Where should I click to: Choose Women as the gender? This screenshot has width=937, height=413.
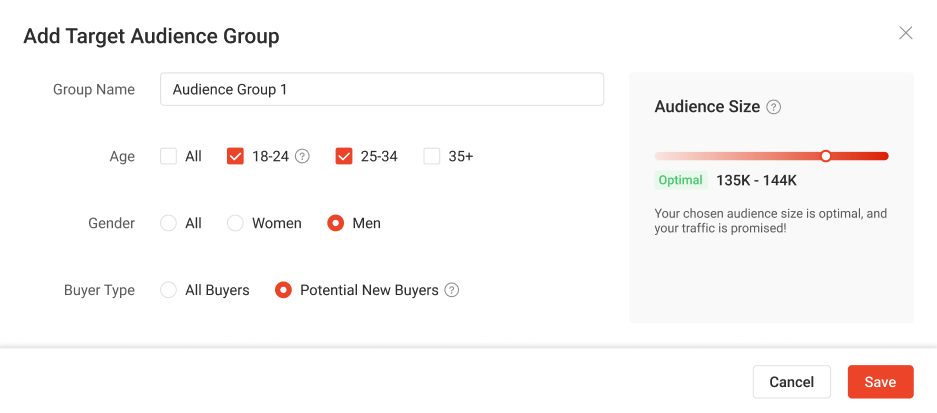pos(236,223)
